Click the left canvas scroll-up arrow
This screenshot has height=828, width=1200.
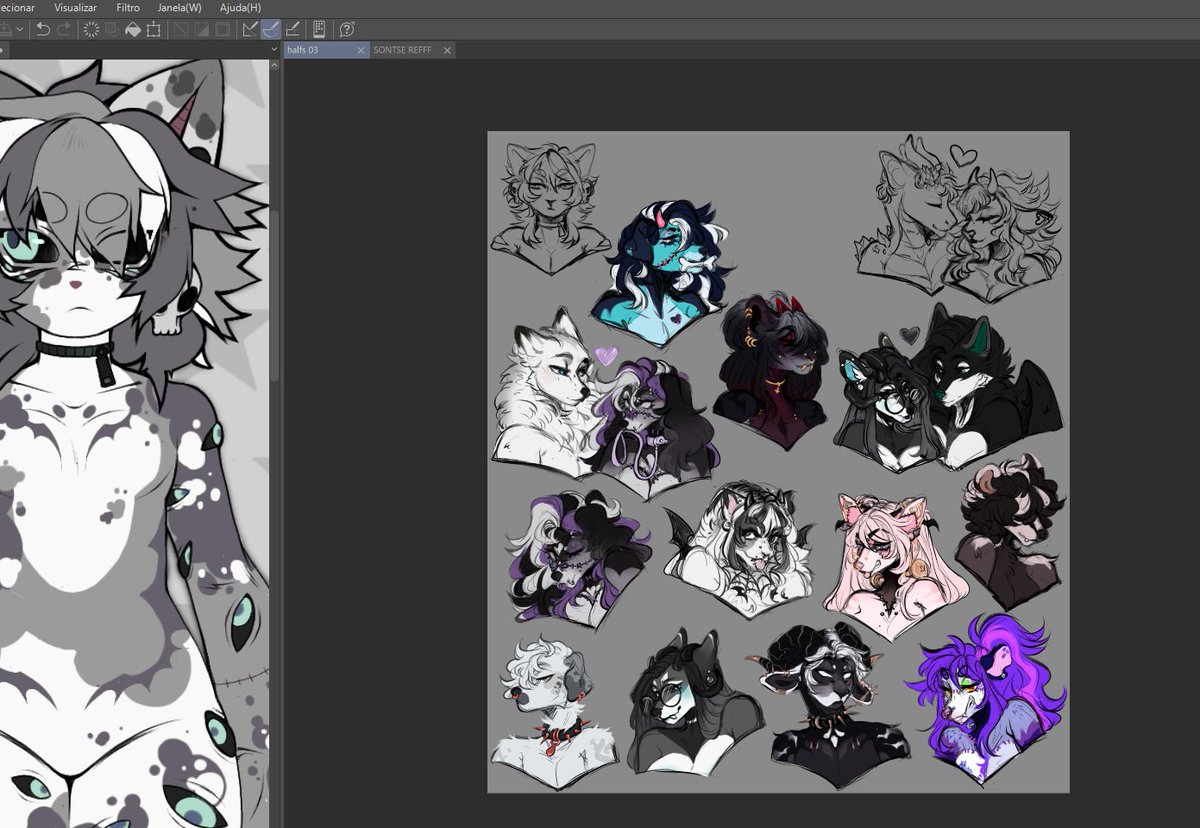tap(274, 64)
